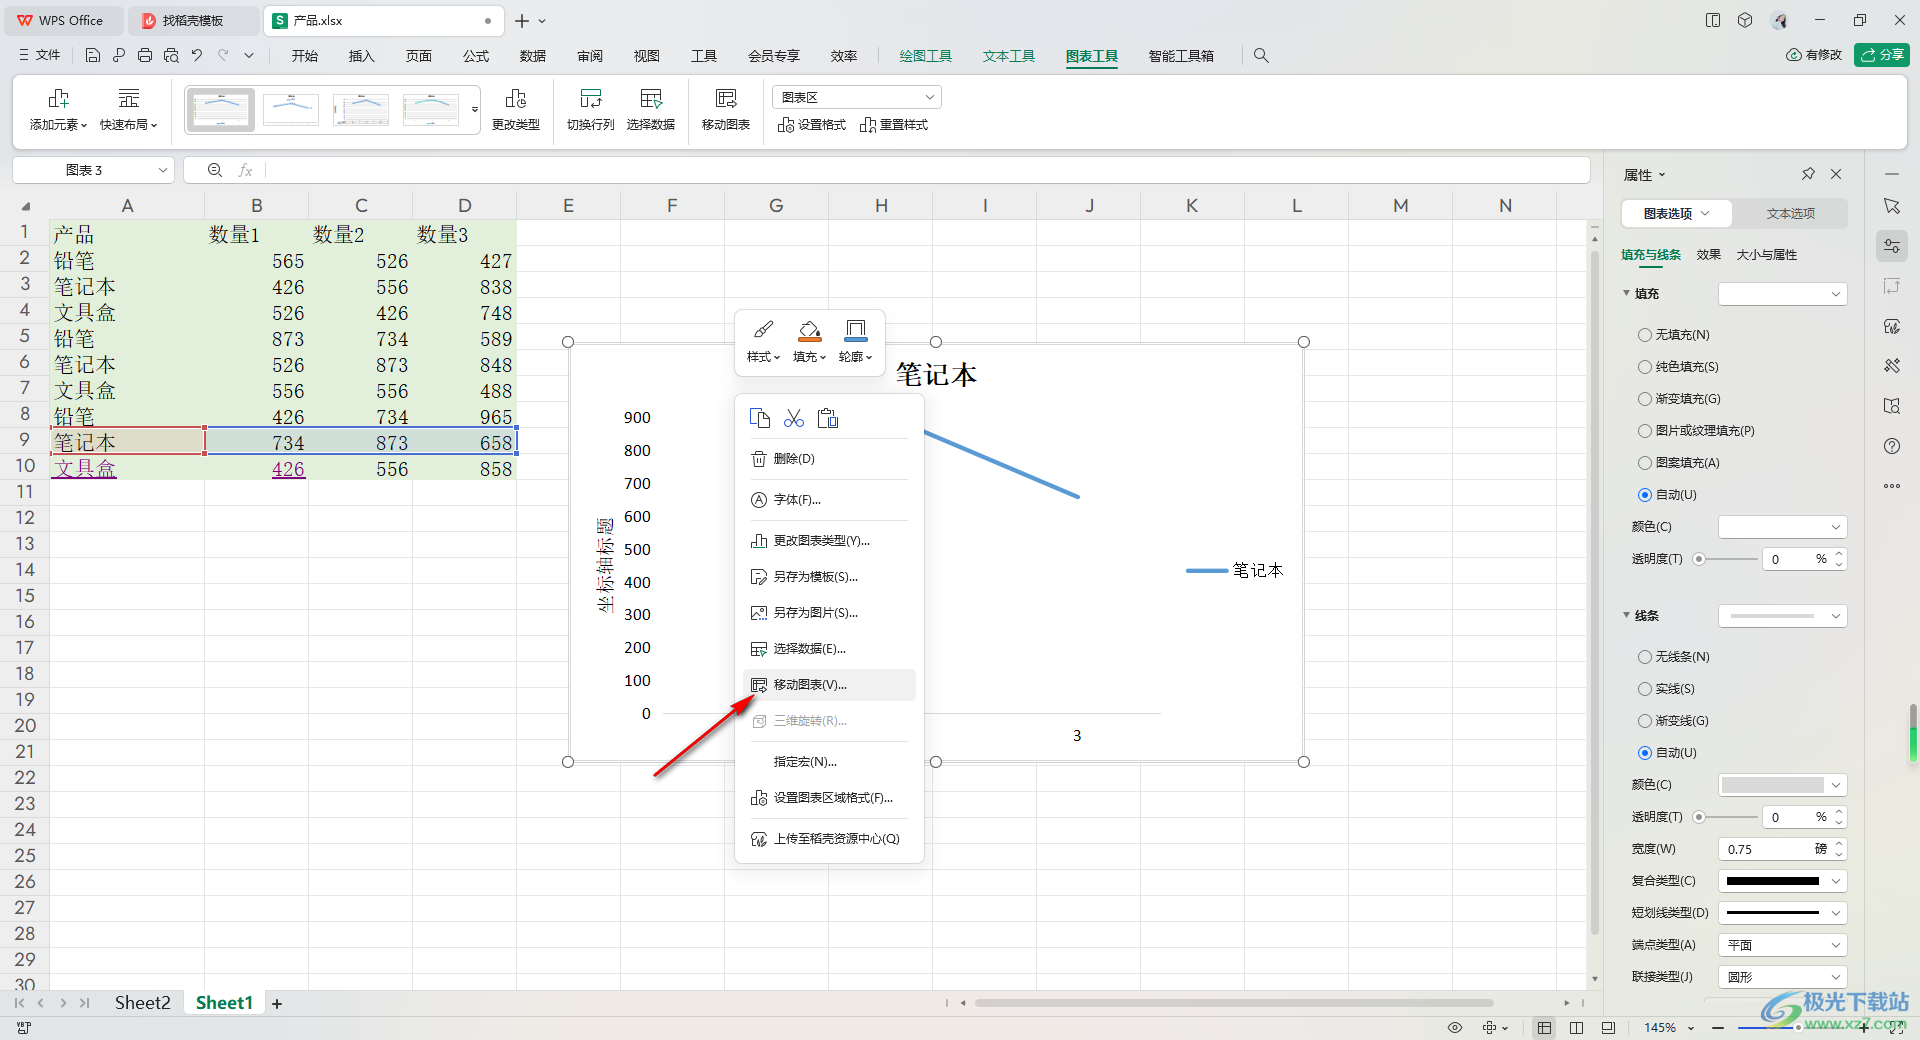Click Format Chart Area in context menu
The image size is (1920, 1040).
[x=829, y=798]
